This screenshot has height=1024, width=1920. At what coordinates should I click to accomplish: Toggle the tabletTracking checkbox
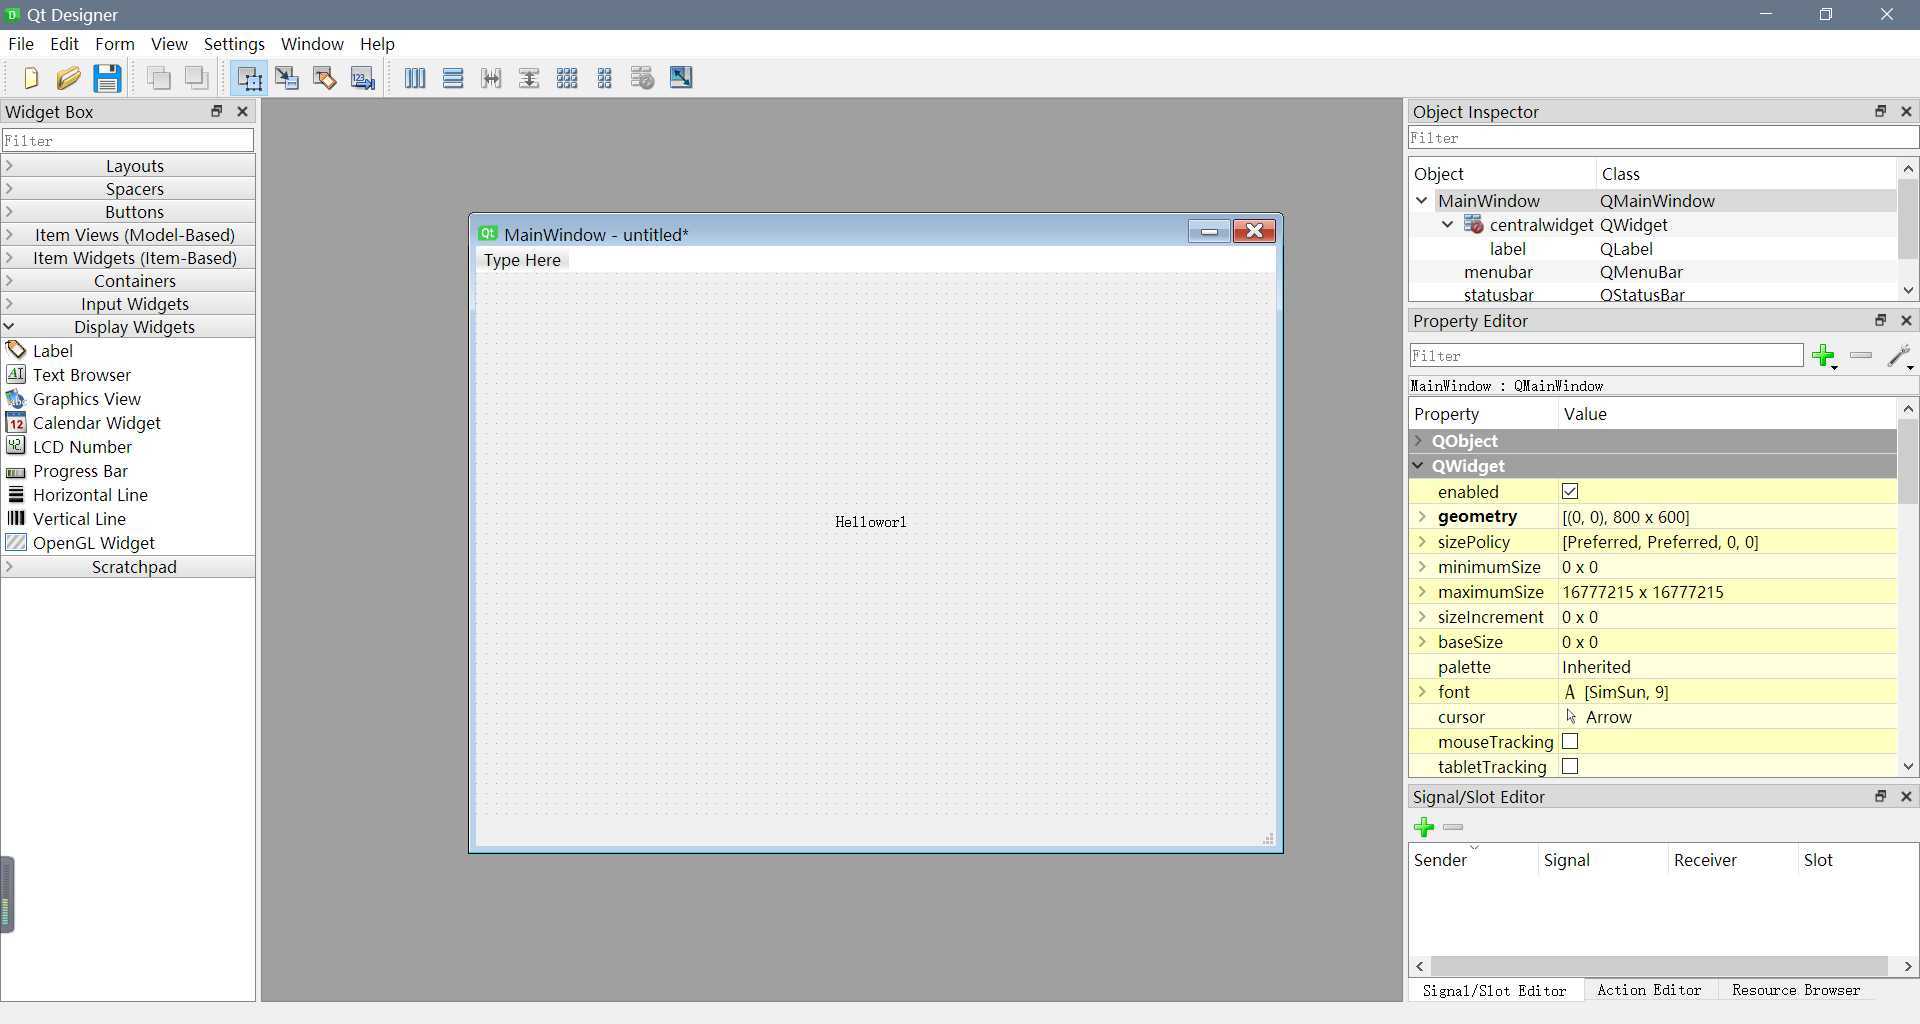click(x=1570, y=766)
